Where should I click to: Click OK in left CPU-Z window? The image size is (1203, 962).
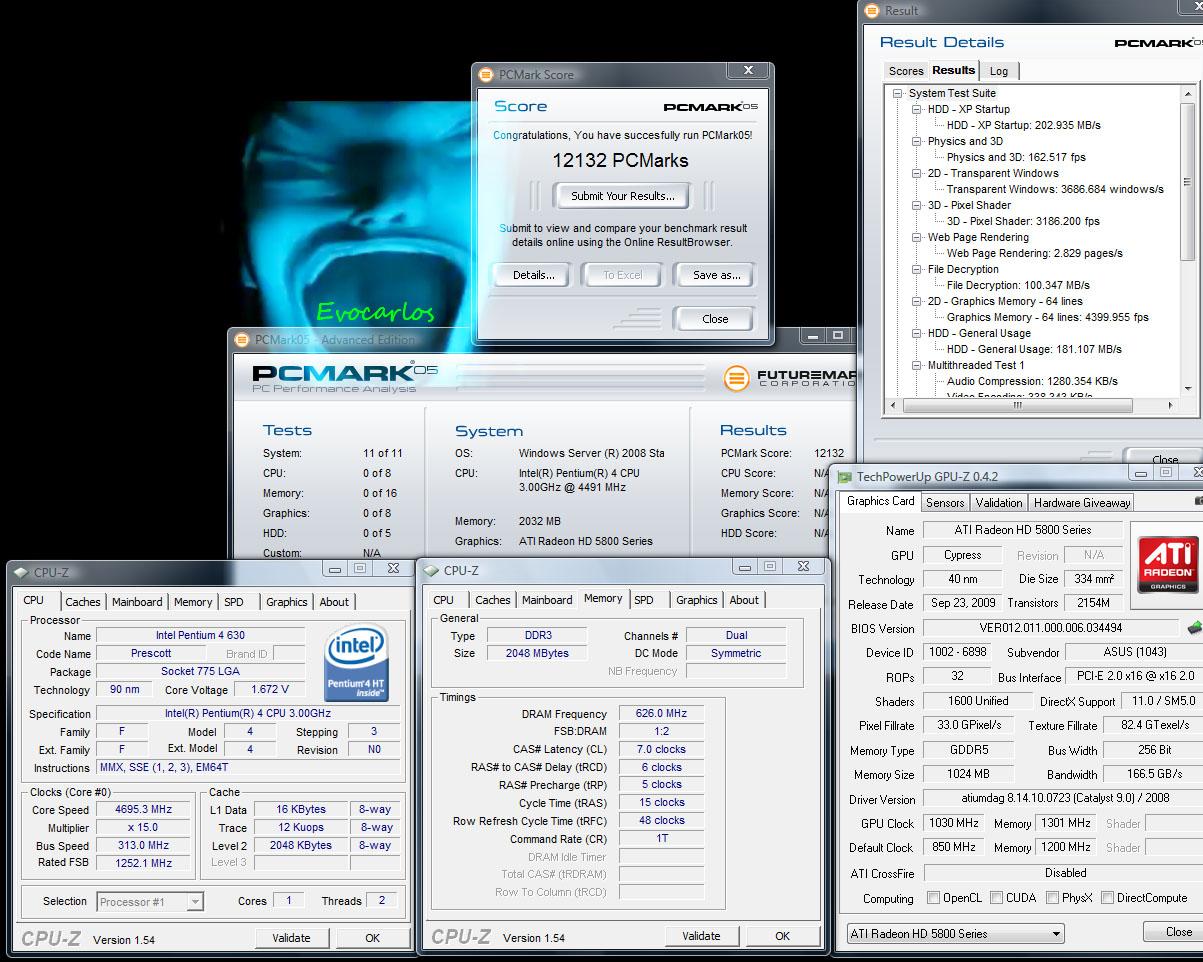click(372, 938)
